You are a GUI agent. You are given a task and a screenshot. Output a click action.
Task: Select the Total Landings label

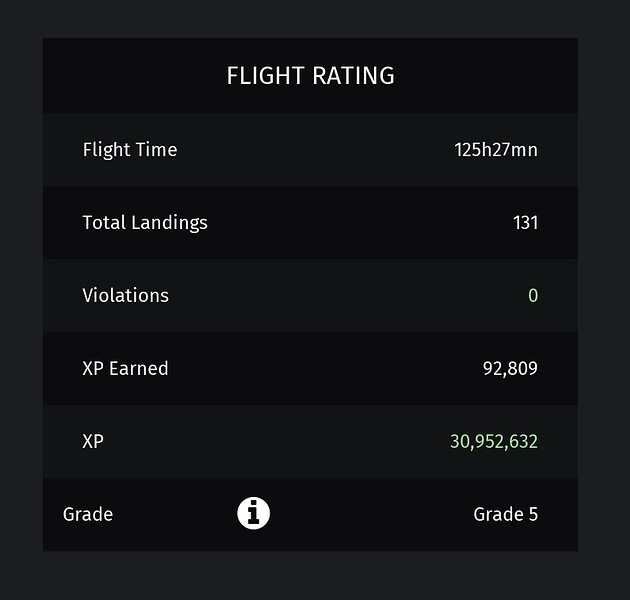(x=145, y=222)
